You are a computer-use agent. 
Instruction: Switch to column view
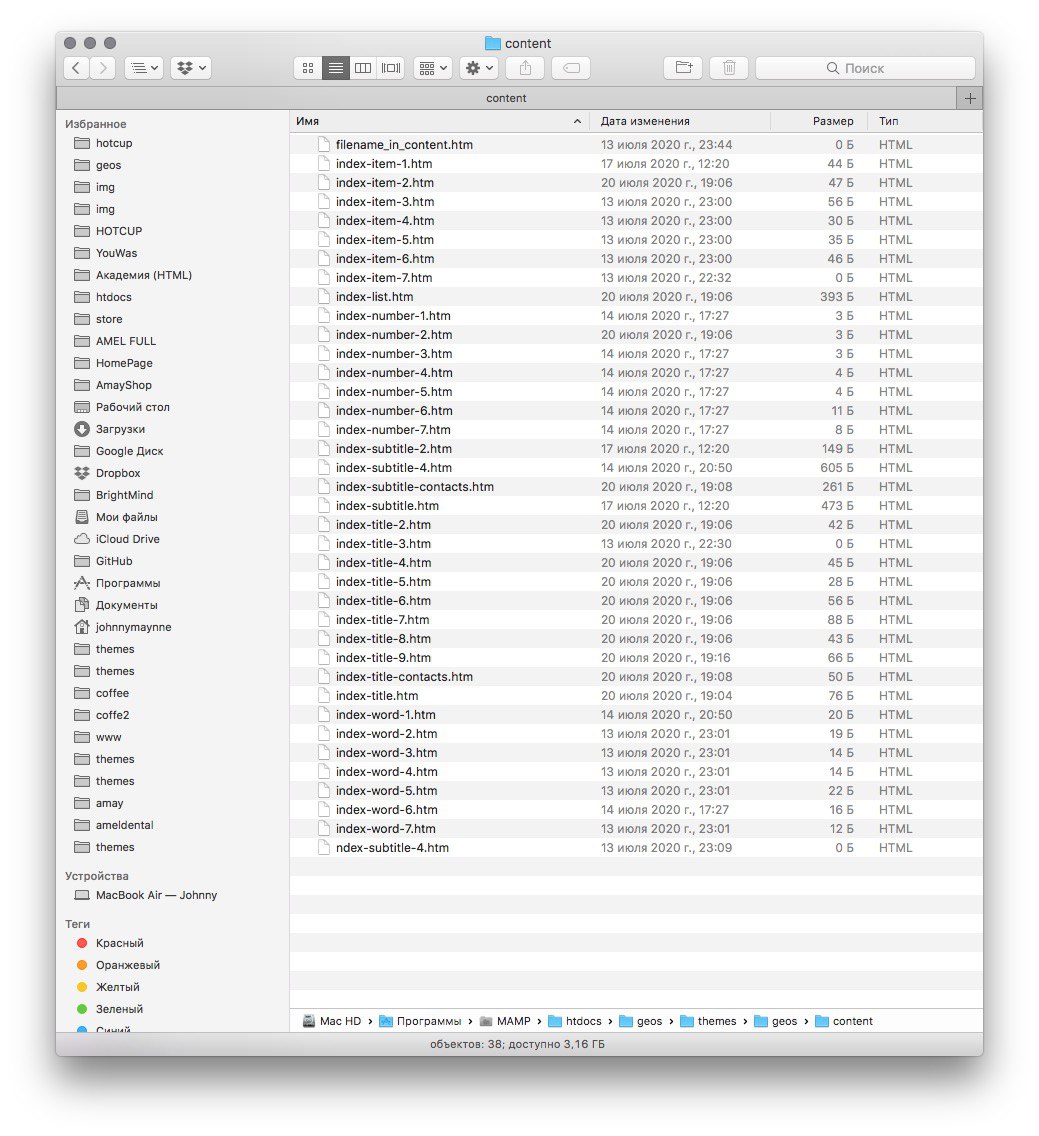(363, 68)
